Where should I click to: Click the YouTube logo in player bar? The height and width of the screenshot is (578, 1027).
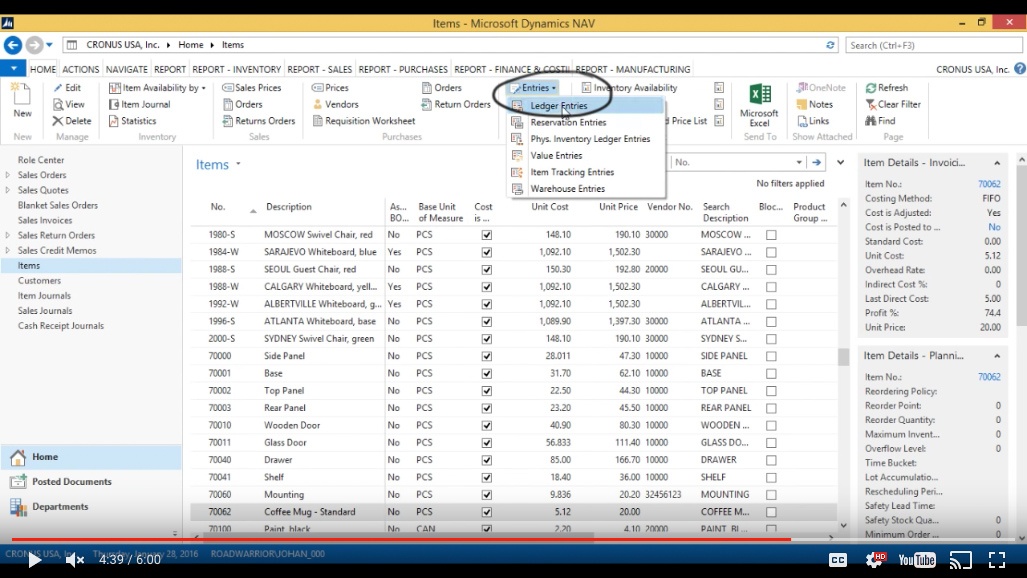point(917,560)
